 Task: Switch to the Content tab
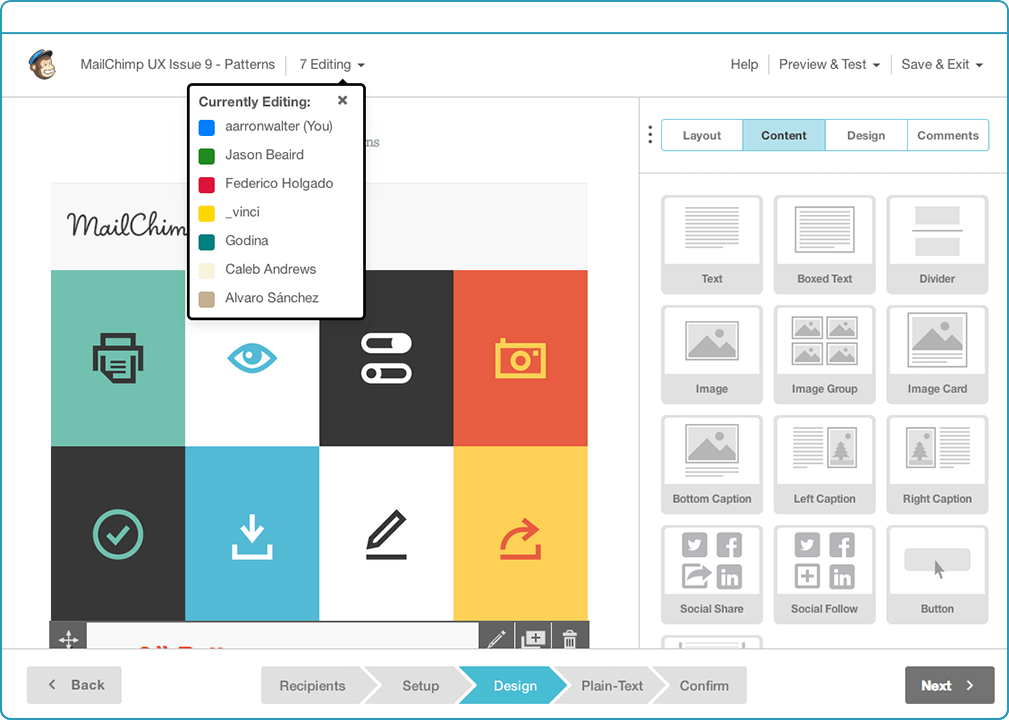(784, 135)
